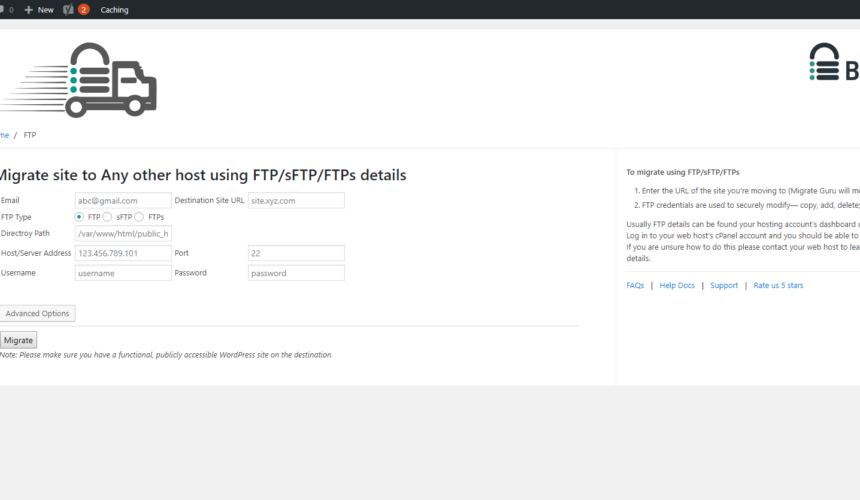The height and width of the screenshot is (500, 860).
Task: Click the Username input field
Action: [x=123, y=273]
